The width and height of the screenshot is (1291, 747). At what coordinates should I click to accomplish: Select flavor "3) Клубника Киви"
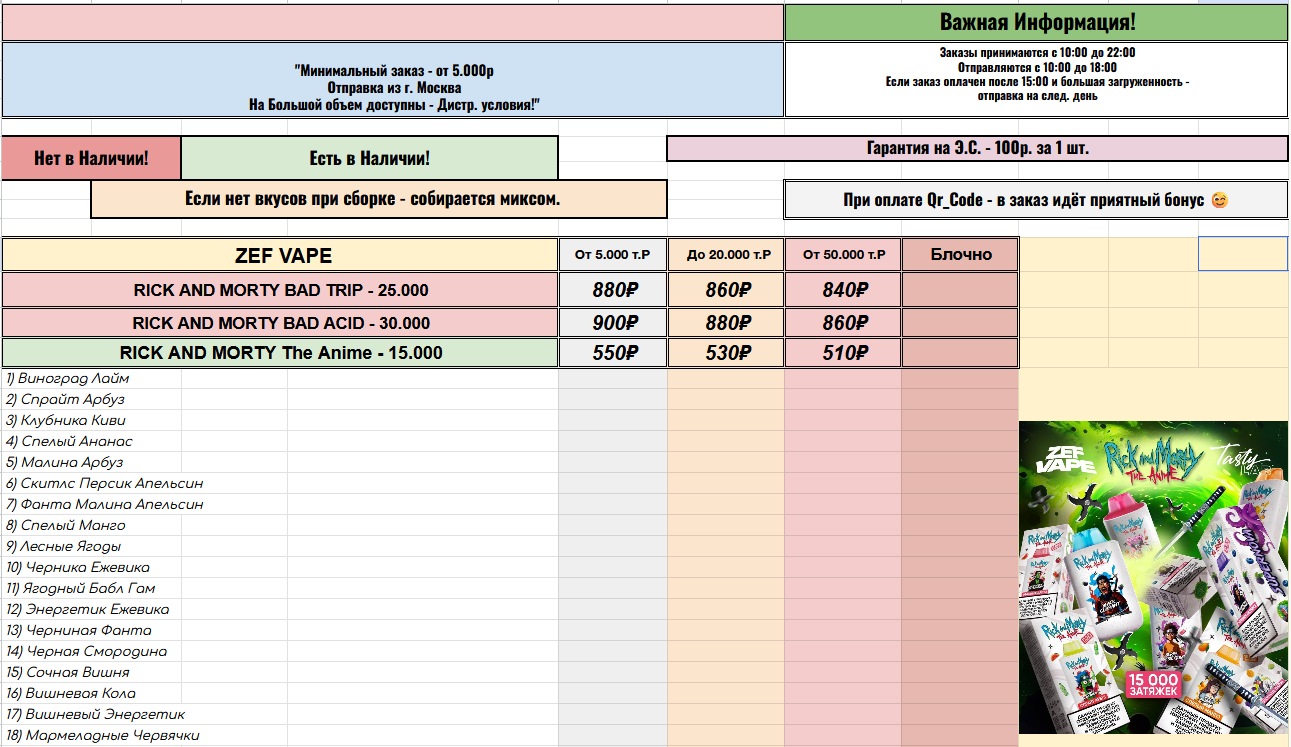[x=66, y=421]
